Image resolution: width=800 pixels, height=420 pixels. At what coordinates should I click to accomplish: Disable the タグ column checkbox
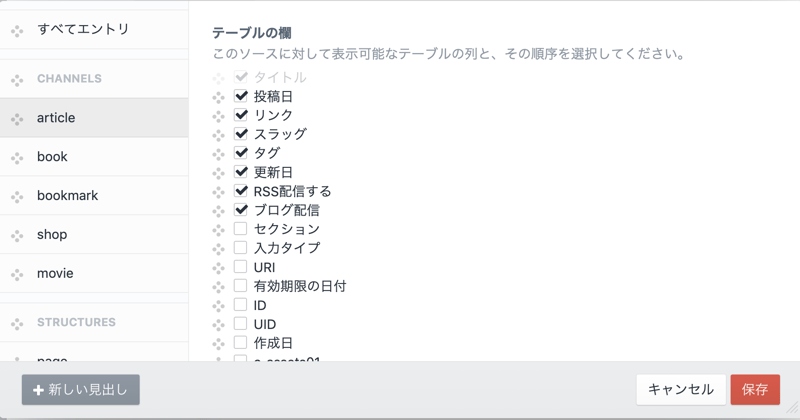point(241,153)
